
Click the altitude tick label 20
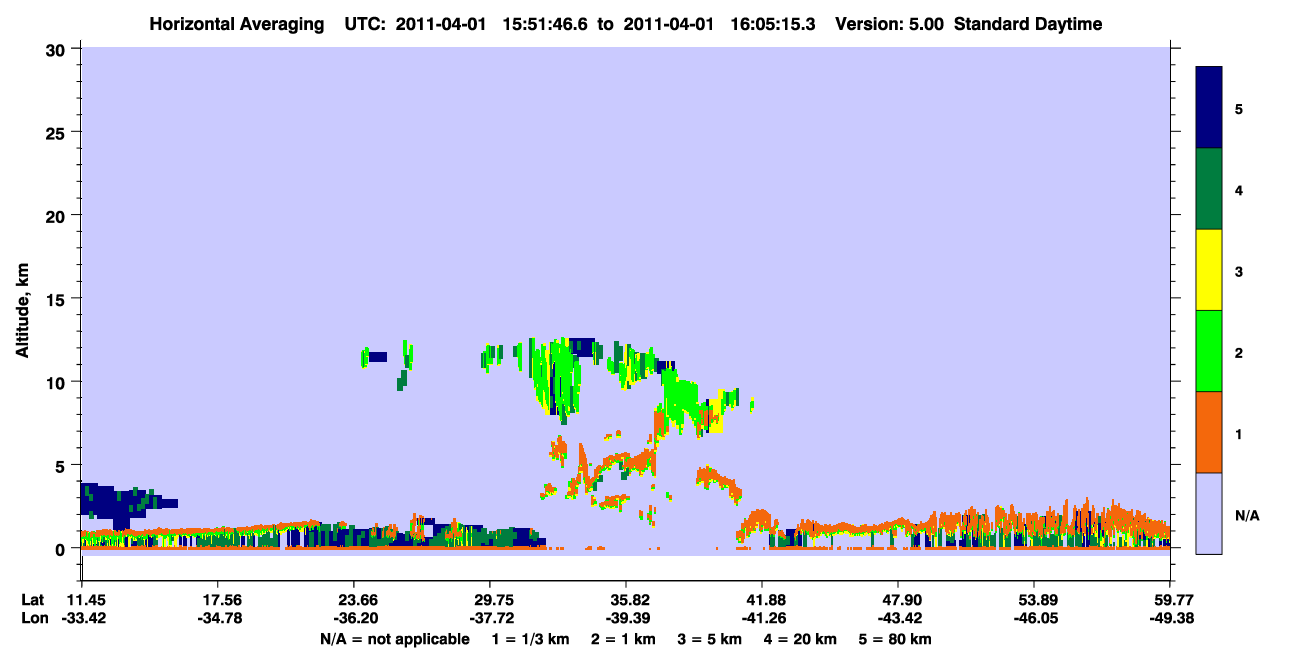click(x=58, y=215)
